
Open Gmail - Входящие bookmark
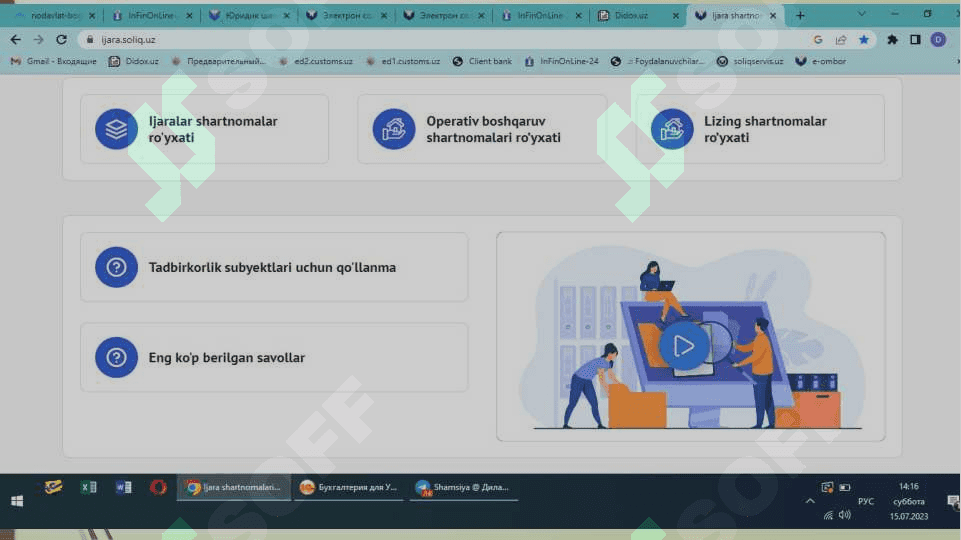click(x=53, y=61)
